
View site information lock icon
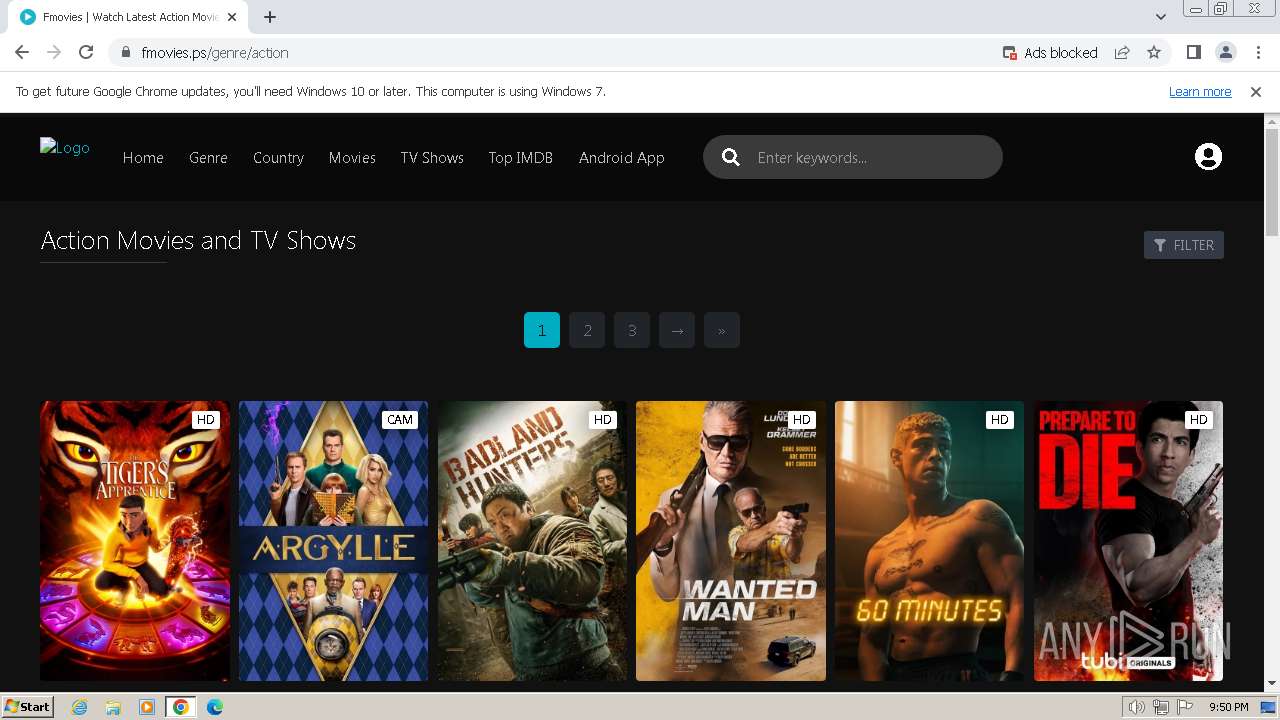[125, 52]
